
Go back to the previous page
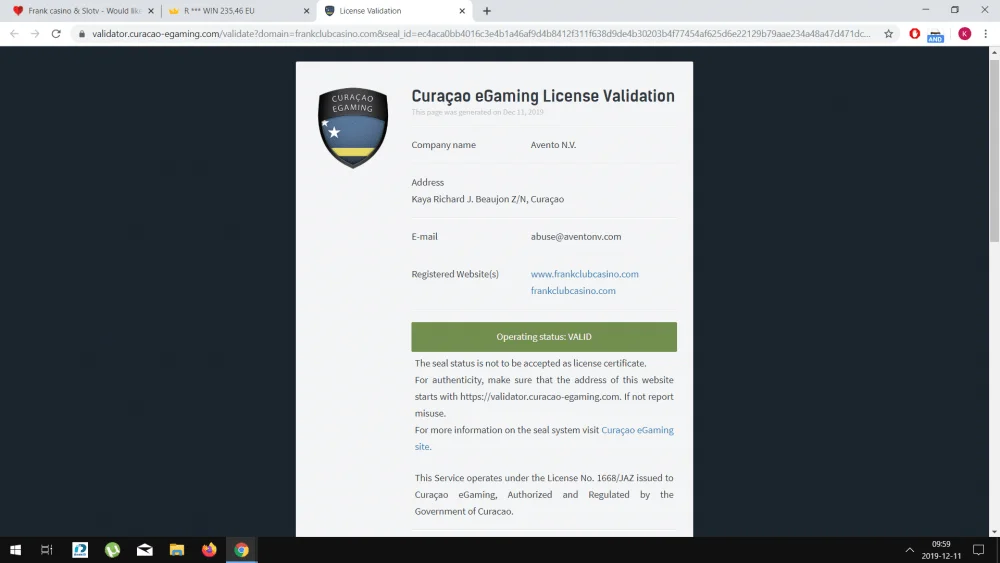(14, 34)
